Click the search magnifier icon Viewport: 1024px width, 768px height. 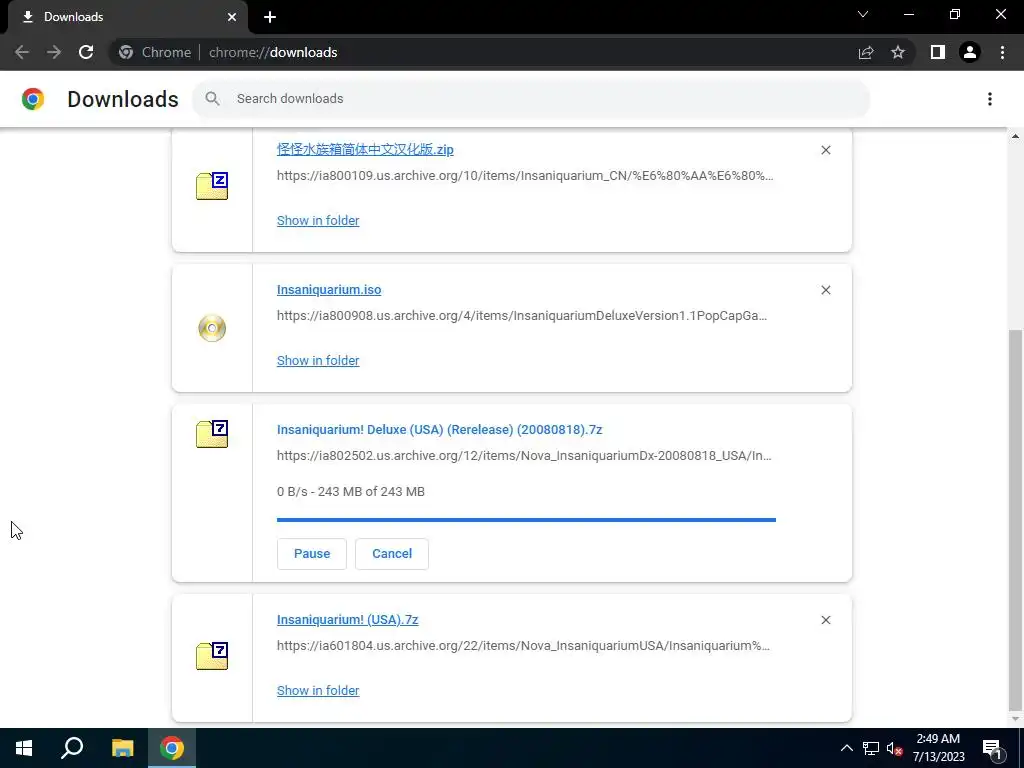click(x=212, y=99)
